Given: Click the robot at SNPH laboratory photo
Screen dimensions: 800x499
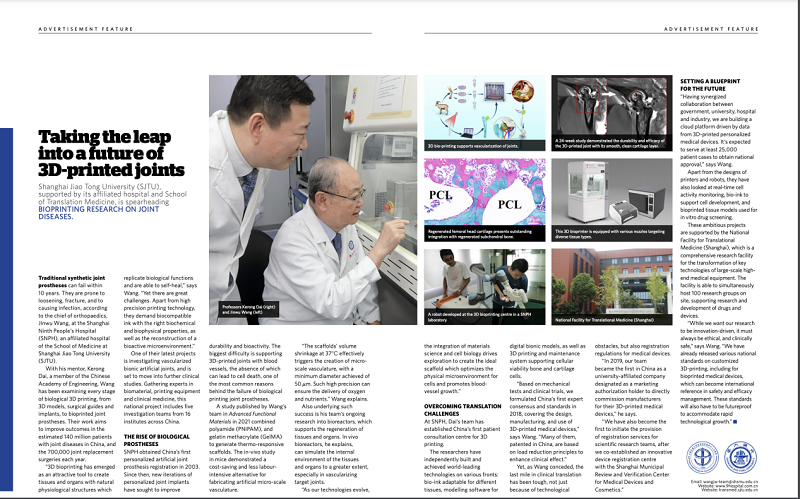Looking at the screenshot, I should coord(484,286).
